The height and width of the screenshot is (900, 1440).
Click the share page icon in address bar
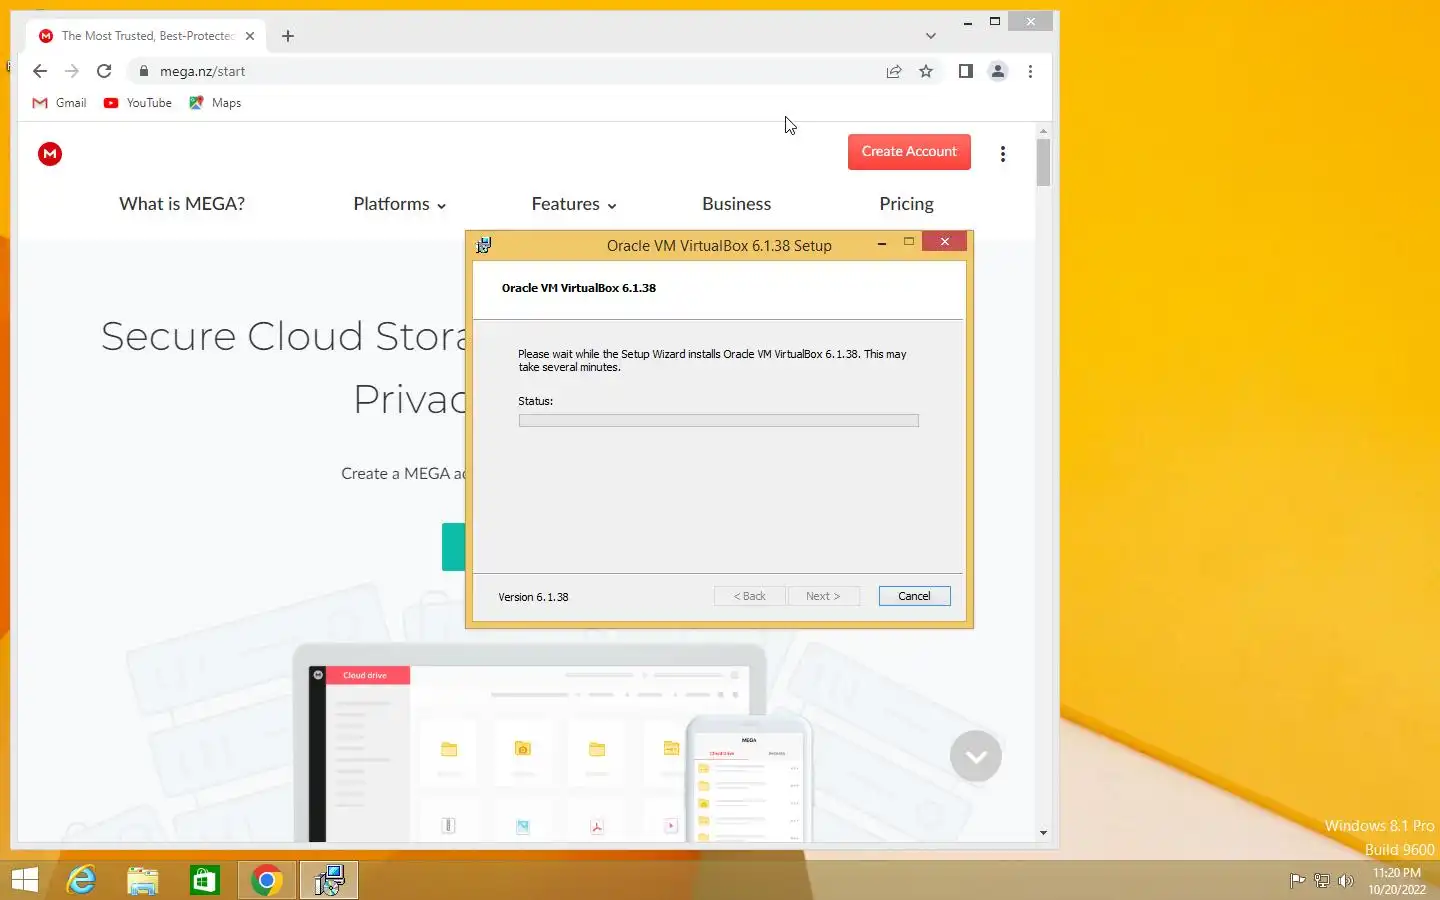point(894,71)
